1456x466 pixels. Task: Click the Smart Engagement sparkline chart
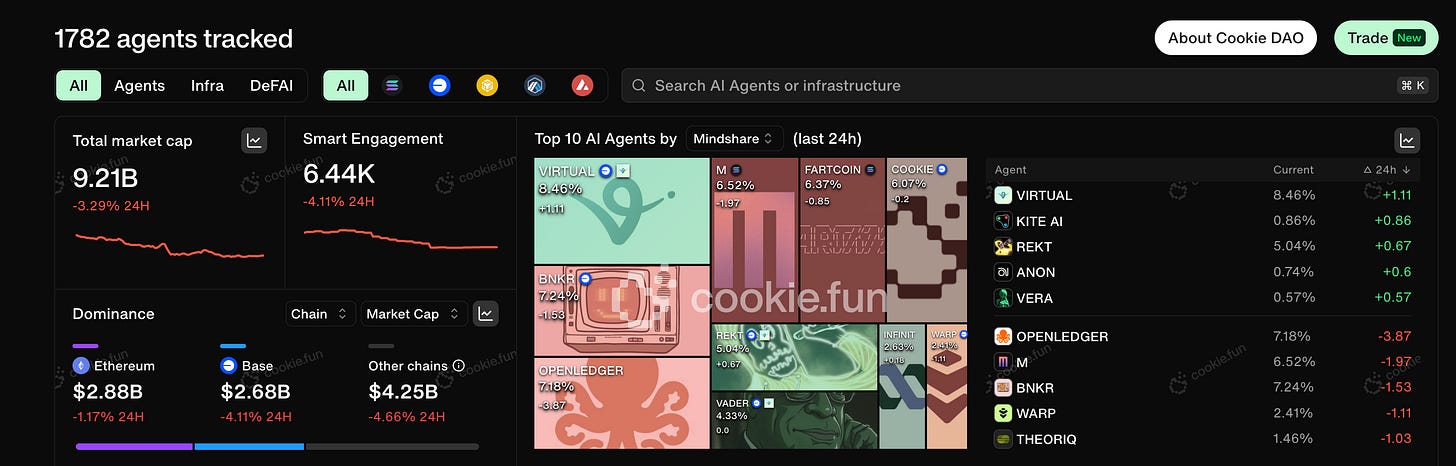point(400,238)
